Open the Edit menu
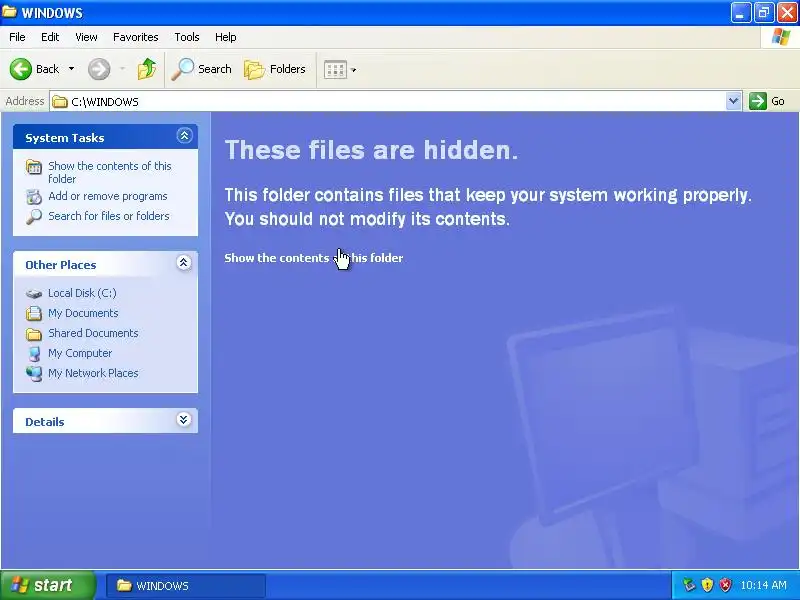This screenshot has width=800, height=600. pos(50,37)
